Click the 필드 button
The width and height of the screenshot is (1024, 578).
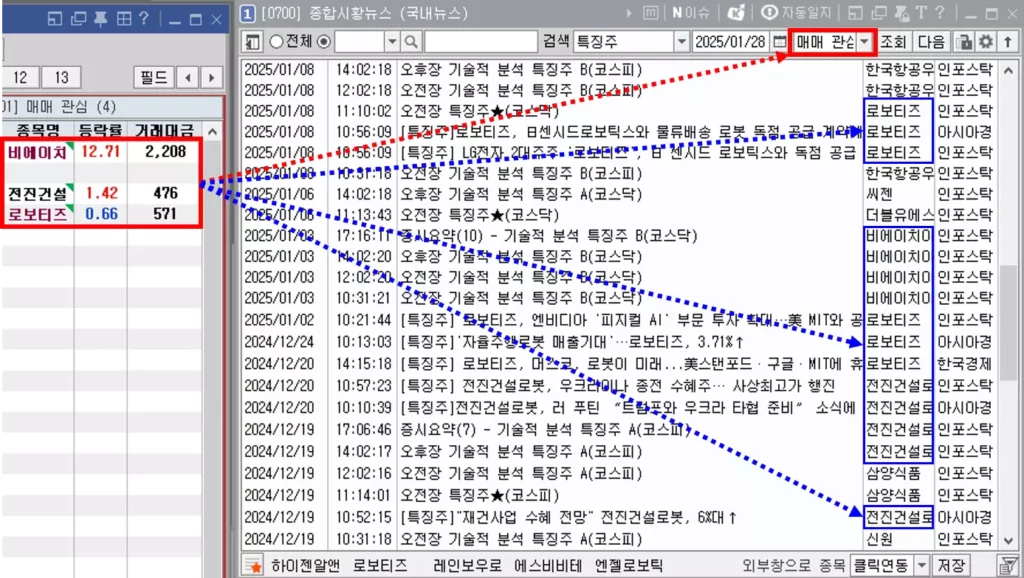coord(154,78)
